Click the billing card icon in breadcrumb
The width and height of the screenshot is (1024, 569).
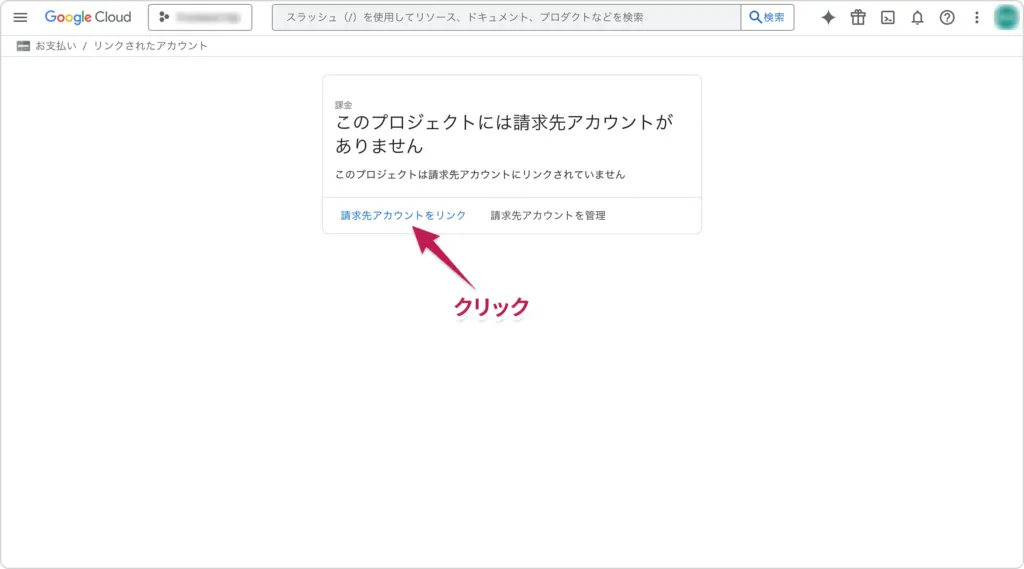tap(23, 46)
